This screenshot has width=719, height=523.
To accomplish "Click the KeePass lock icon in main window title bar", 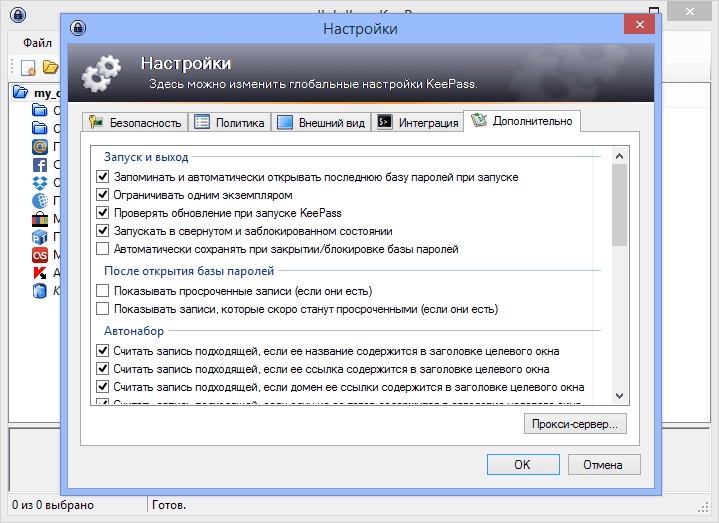I will click(x=18, y=15).
